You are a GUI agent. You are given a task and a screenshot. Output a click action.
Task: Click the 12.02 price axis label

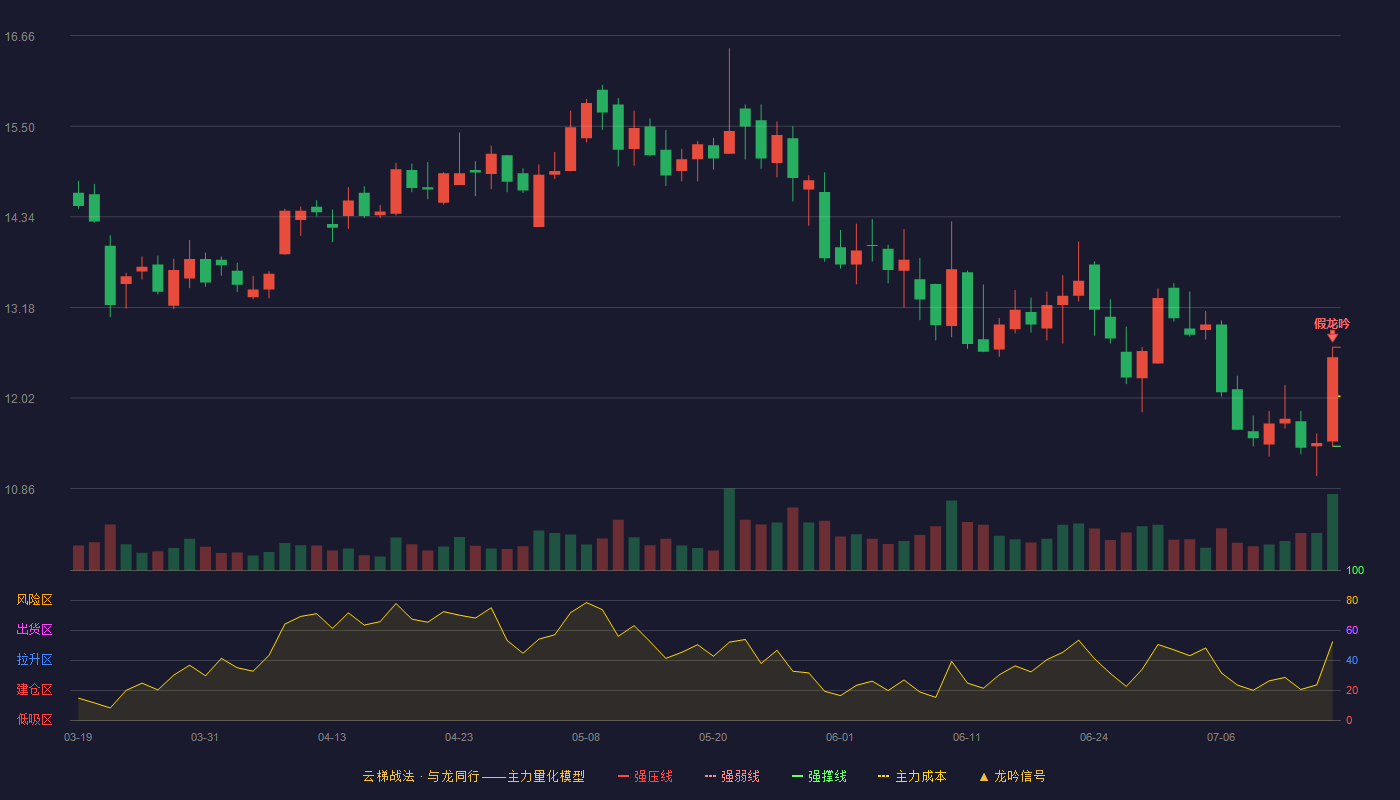coord(20,399)
